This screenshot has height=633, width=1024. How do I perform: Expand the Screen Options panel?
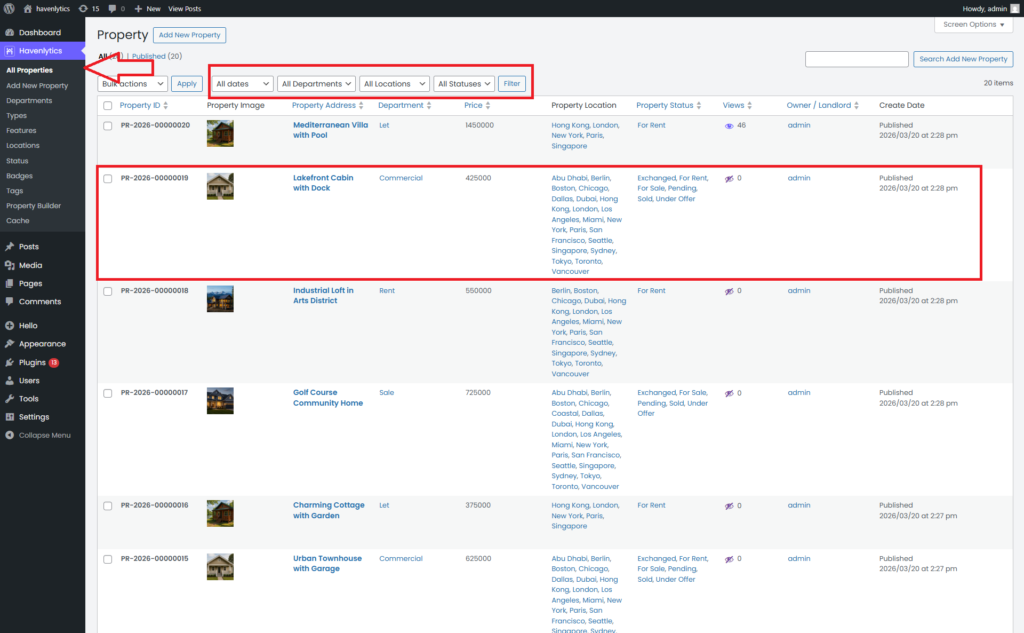tap(973, 24)
